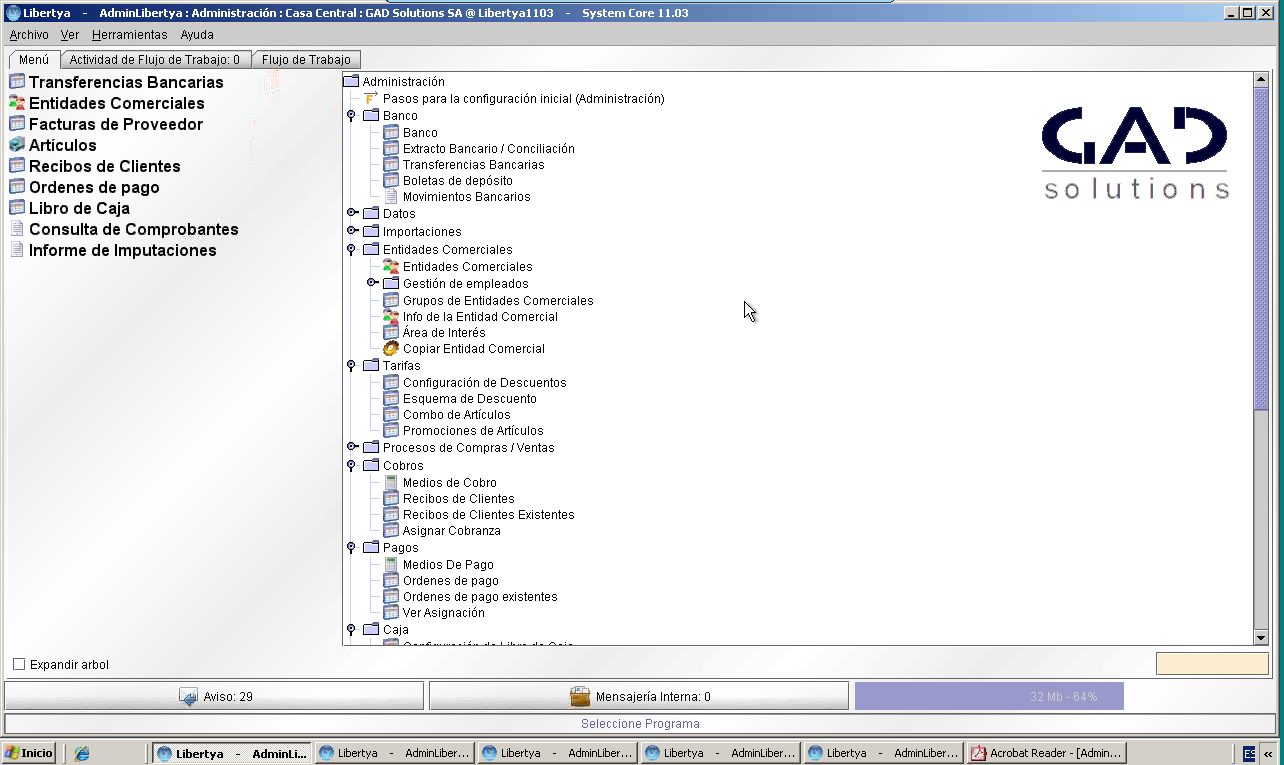
Task: Open Informe de Imputaciones report icon
Action: [16, 250]
